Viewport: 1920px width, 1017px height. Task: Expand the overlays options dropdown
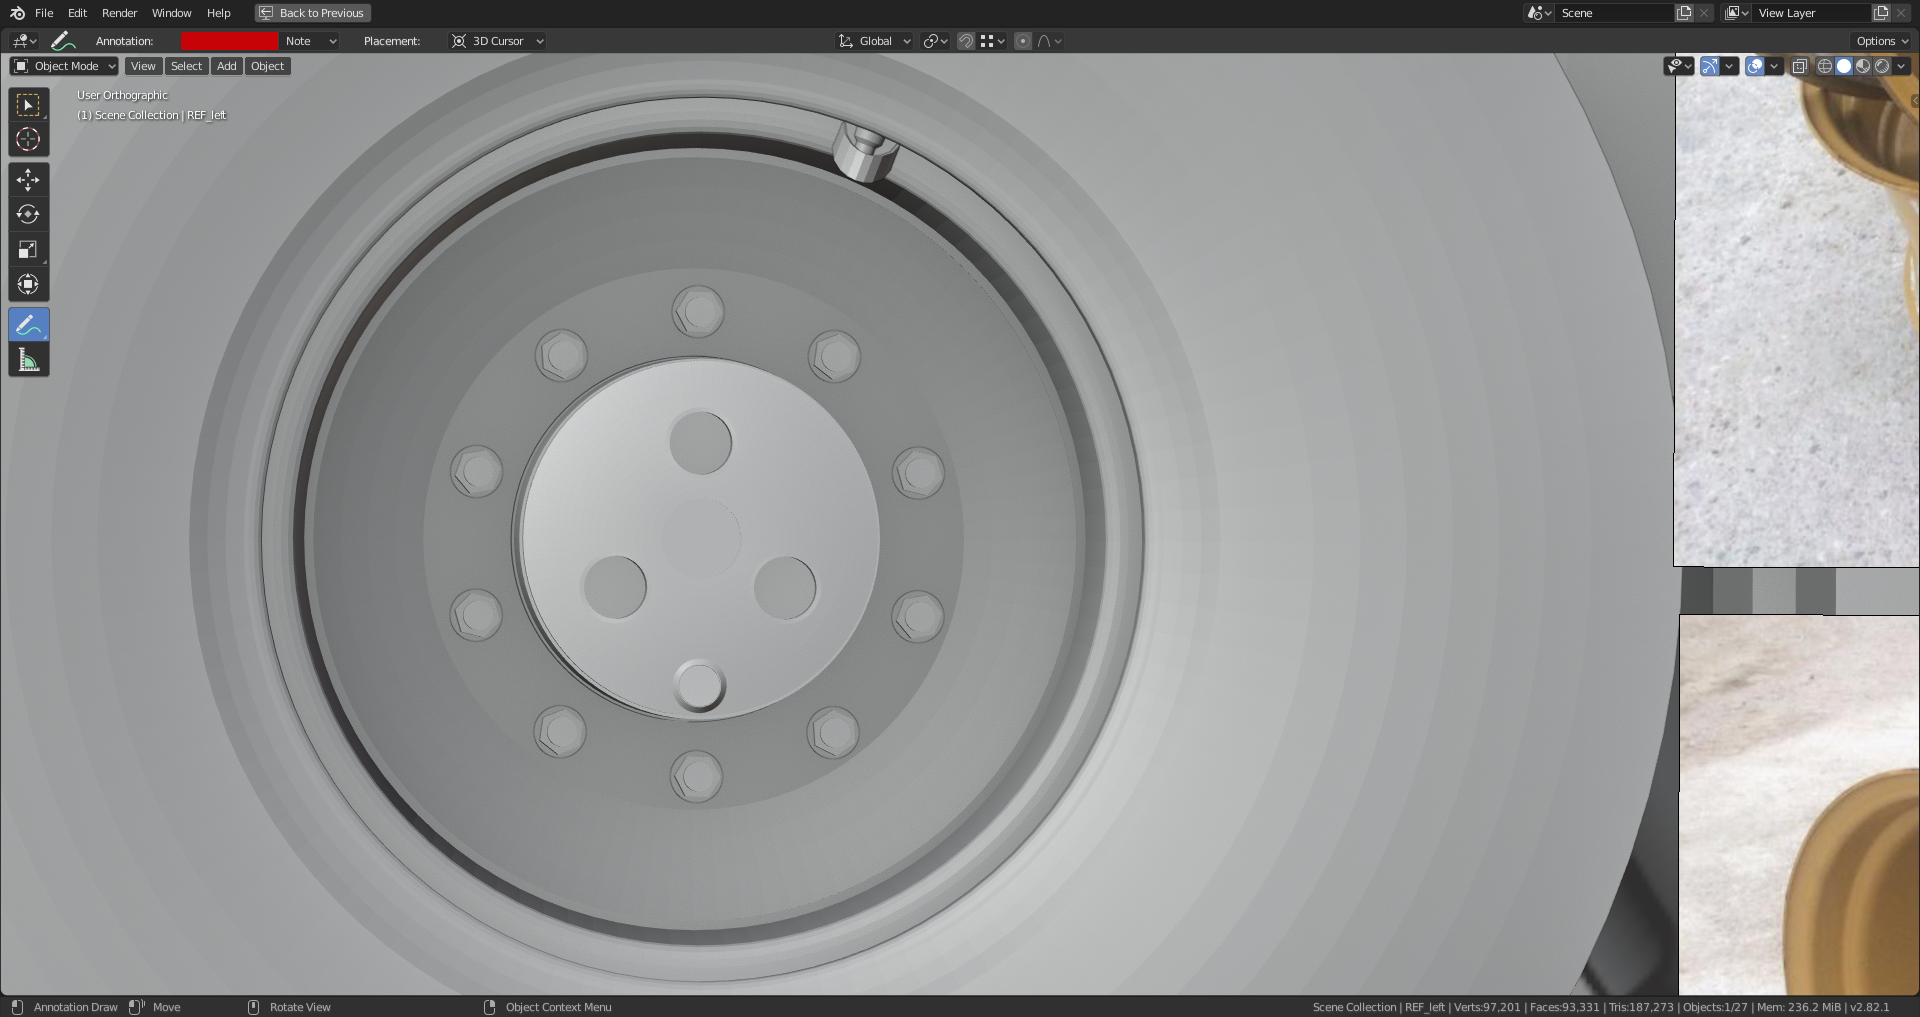[1774, 66]
